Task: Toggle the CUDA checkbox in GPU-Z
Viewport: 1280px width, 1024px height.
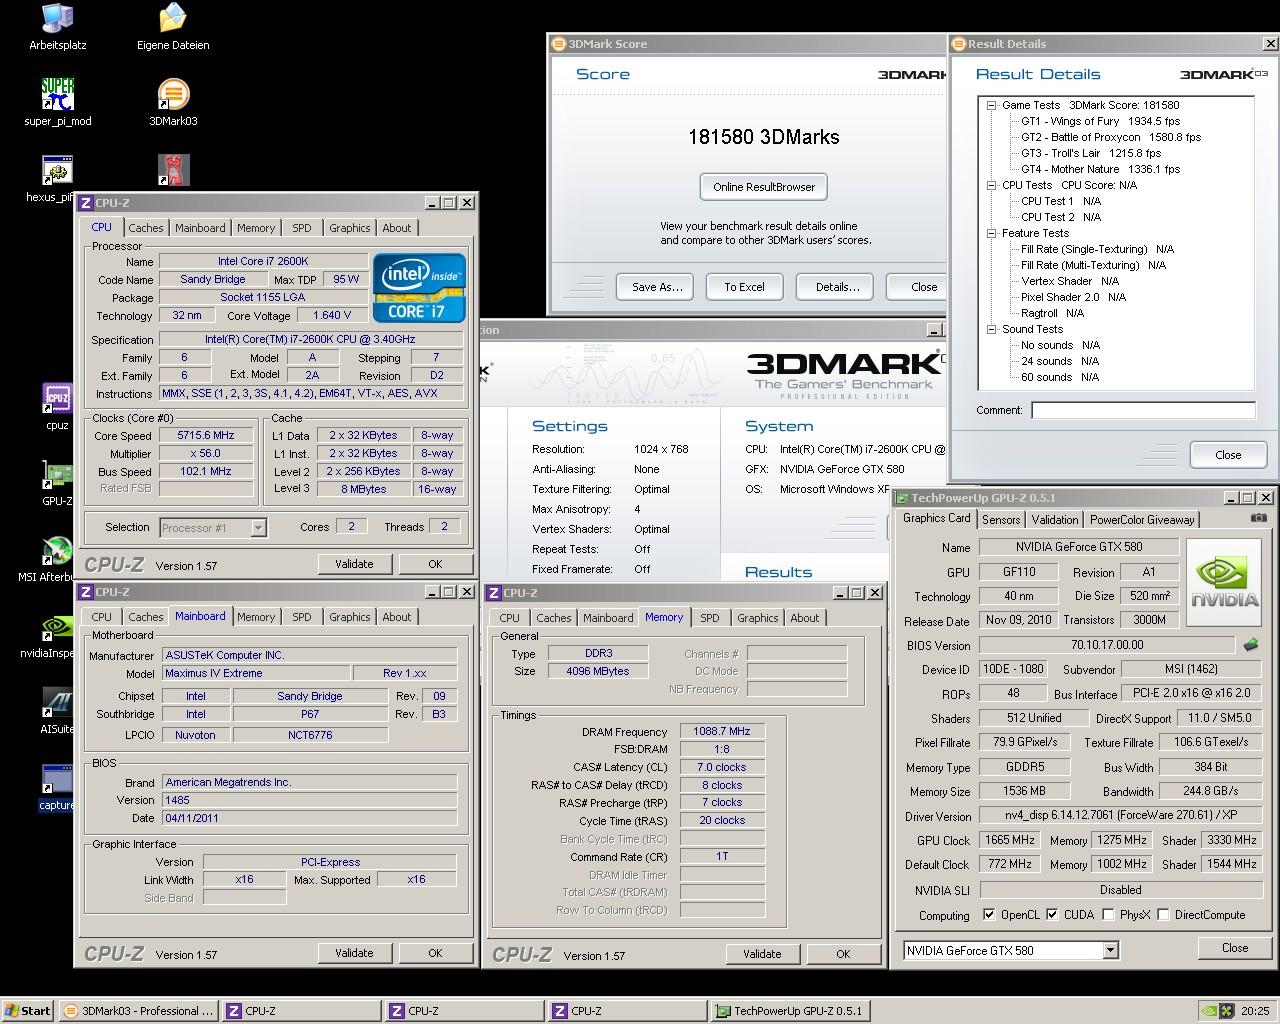Action: (1052, 915)
